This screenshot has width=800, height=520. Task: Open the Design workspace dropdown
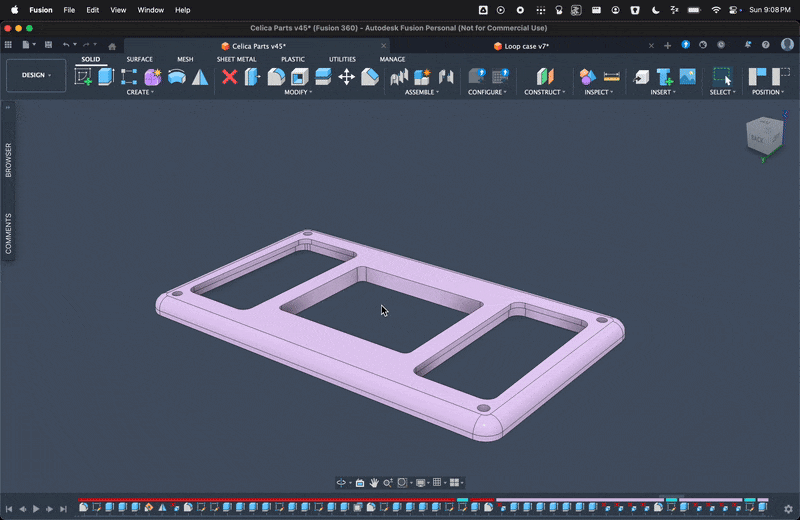[x=36, y=75]
